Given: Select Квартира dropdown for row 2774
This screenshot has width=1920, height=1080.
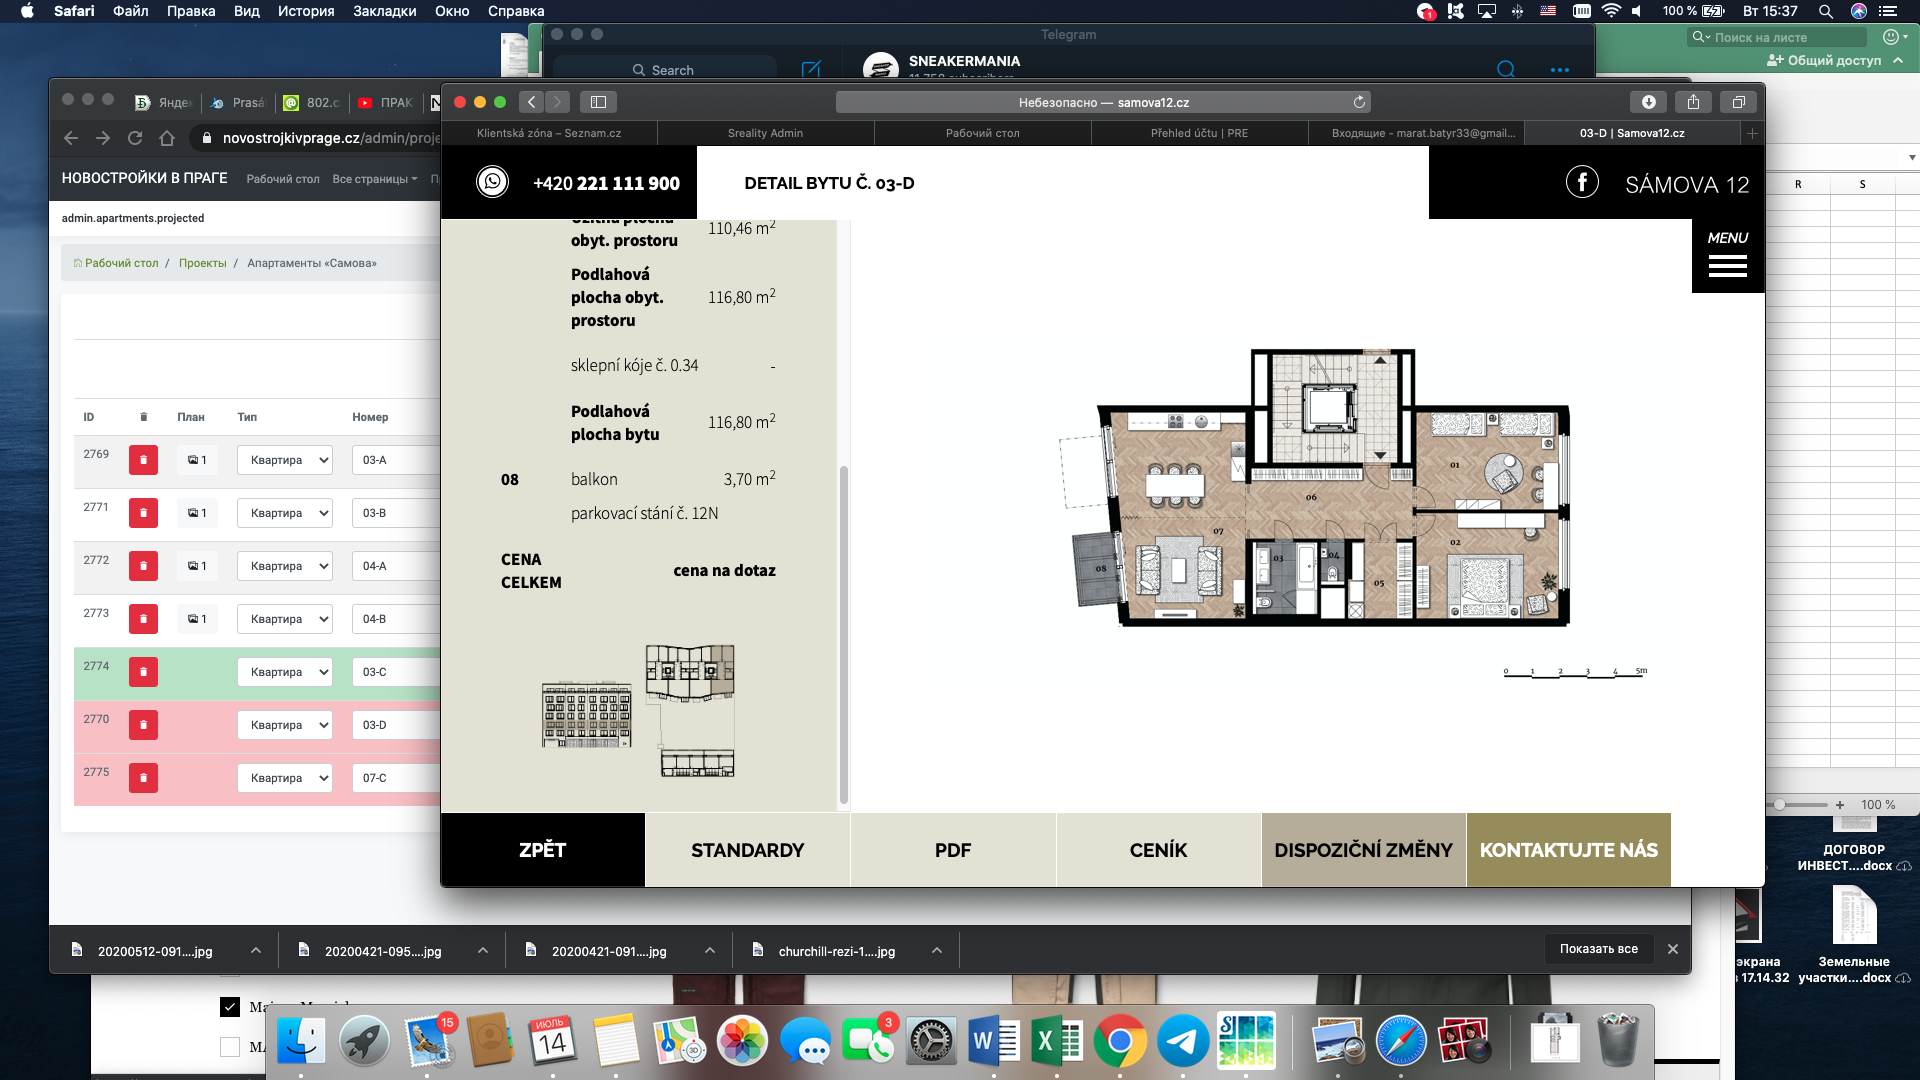Looking at the screenshot, I should click(286, 671).
